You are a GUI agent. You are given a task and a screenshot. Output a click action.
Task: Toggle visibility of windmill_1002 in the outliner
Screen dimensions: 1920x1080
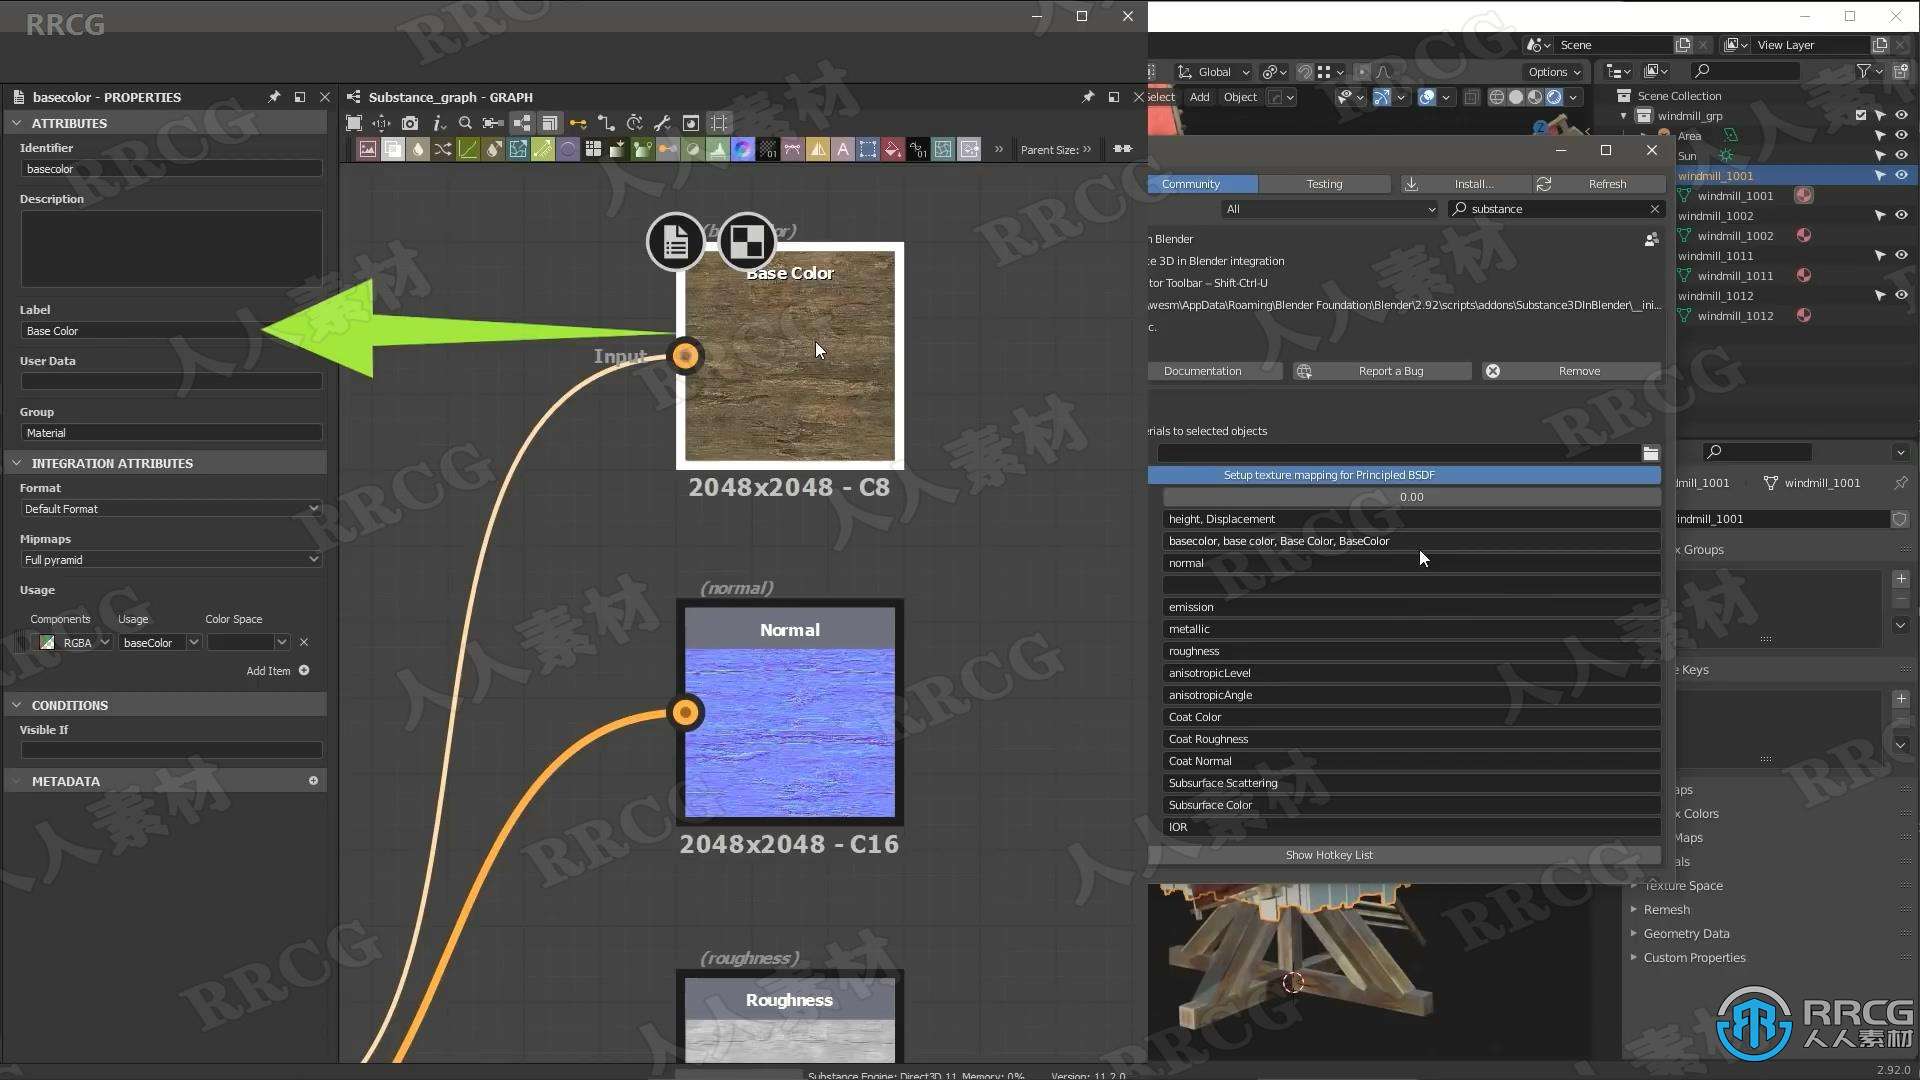(1901, 215)
